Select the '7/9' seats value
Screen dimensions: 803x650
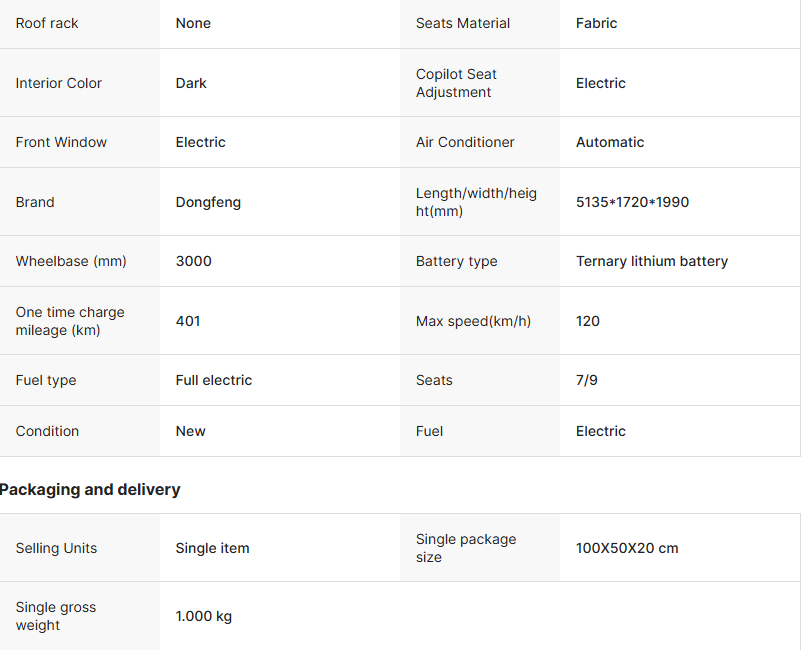pos(587,380)
